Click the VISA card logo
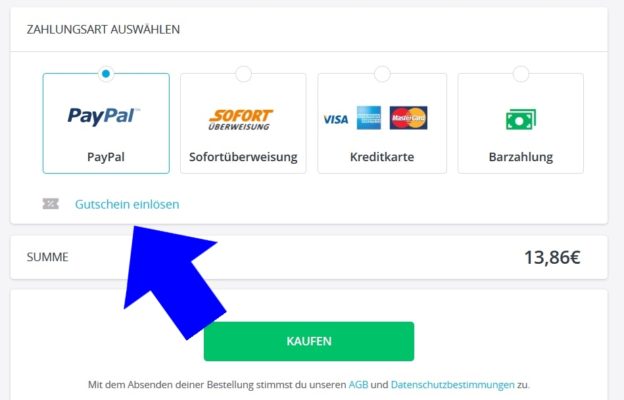 [335, 119]
